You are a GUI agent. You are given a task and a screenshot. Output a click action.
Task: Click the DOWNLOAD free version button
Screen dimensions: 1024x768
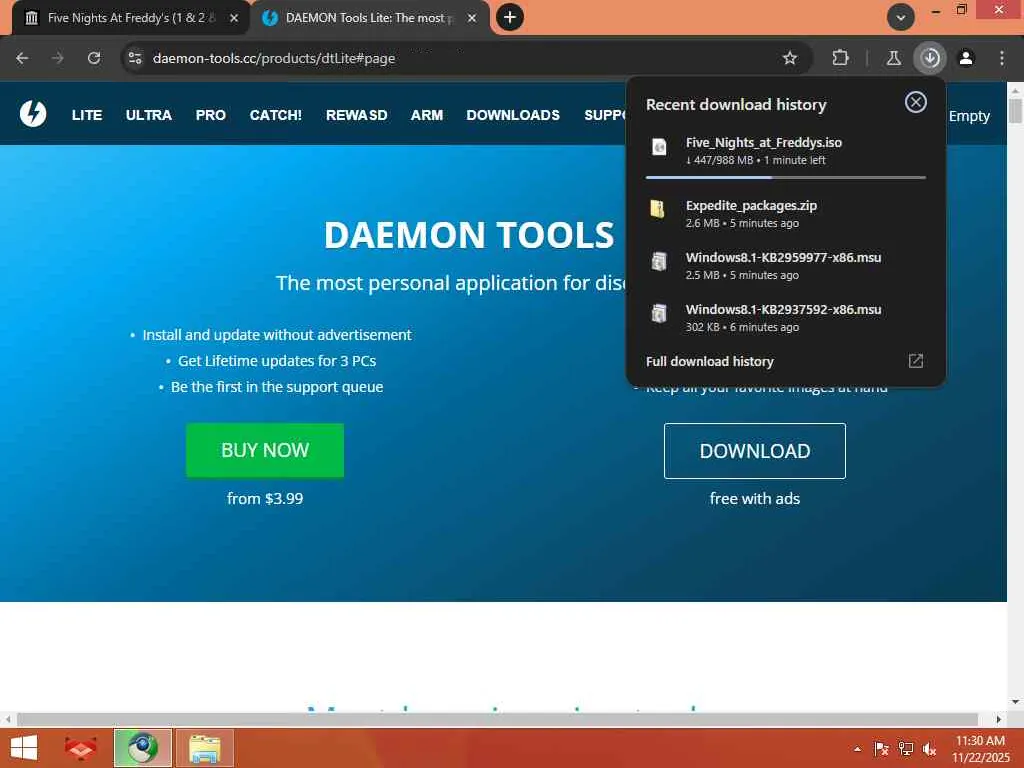[x=755, y=451]
